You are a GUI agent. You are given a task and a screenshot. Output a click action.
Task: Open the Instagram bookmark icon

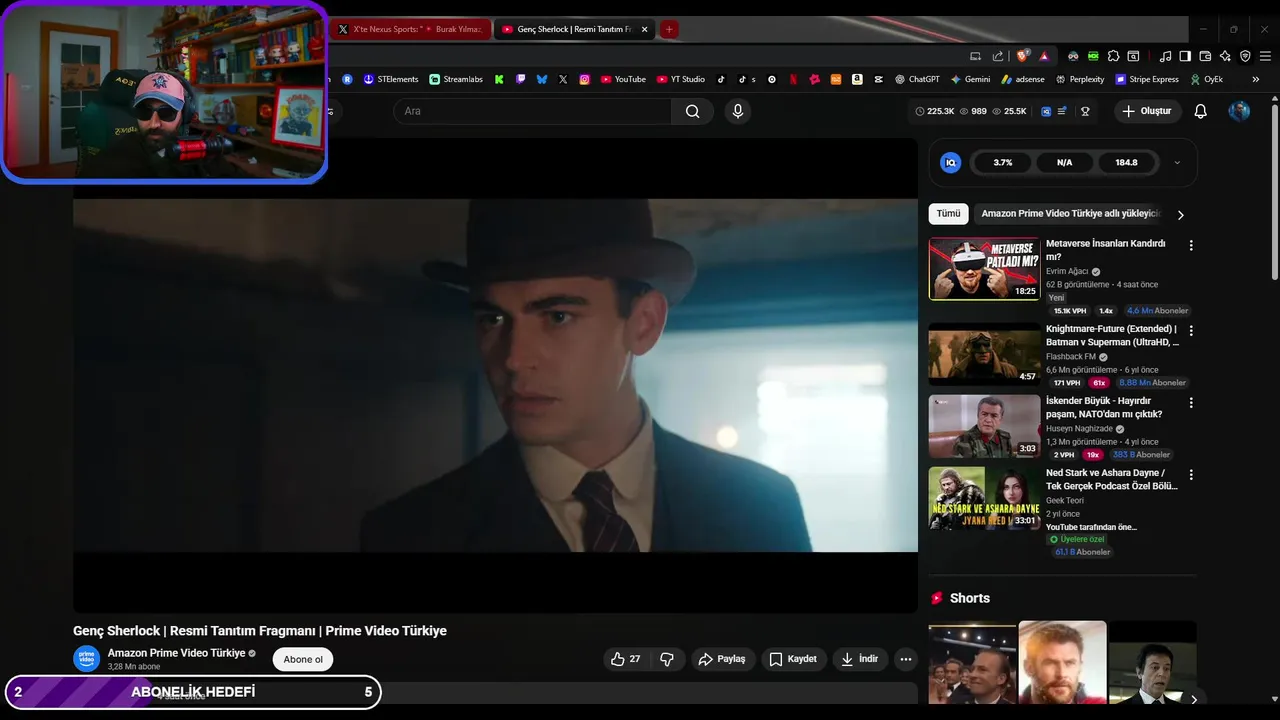click(x=585, y=79)
